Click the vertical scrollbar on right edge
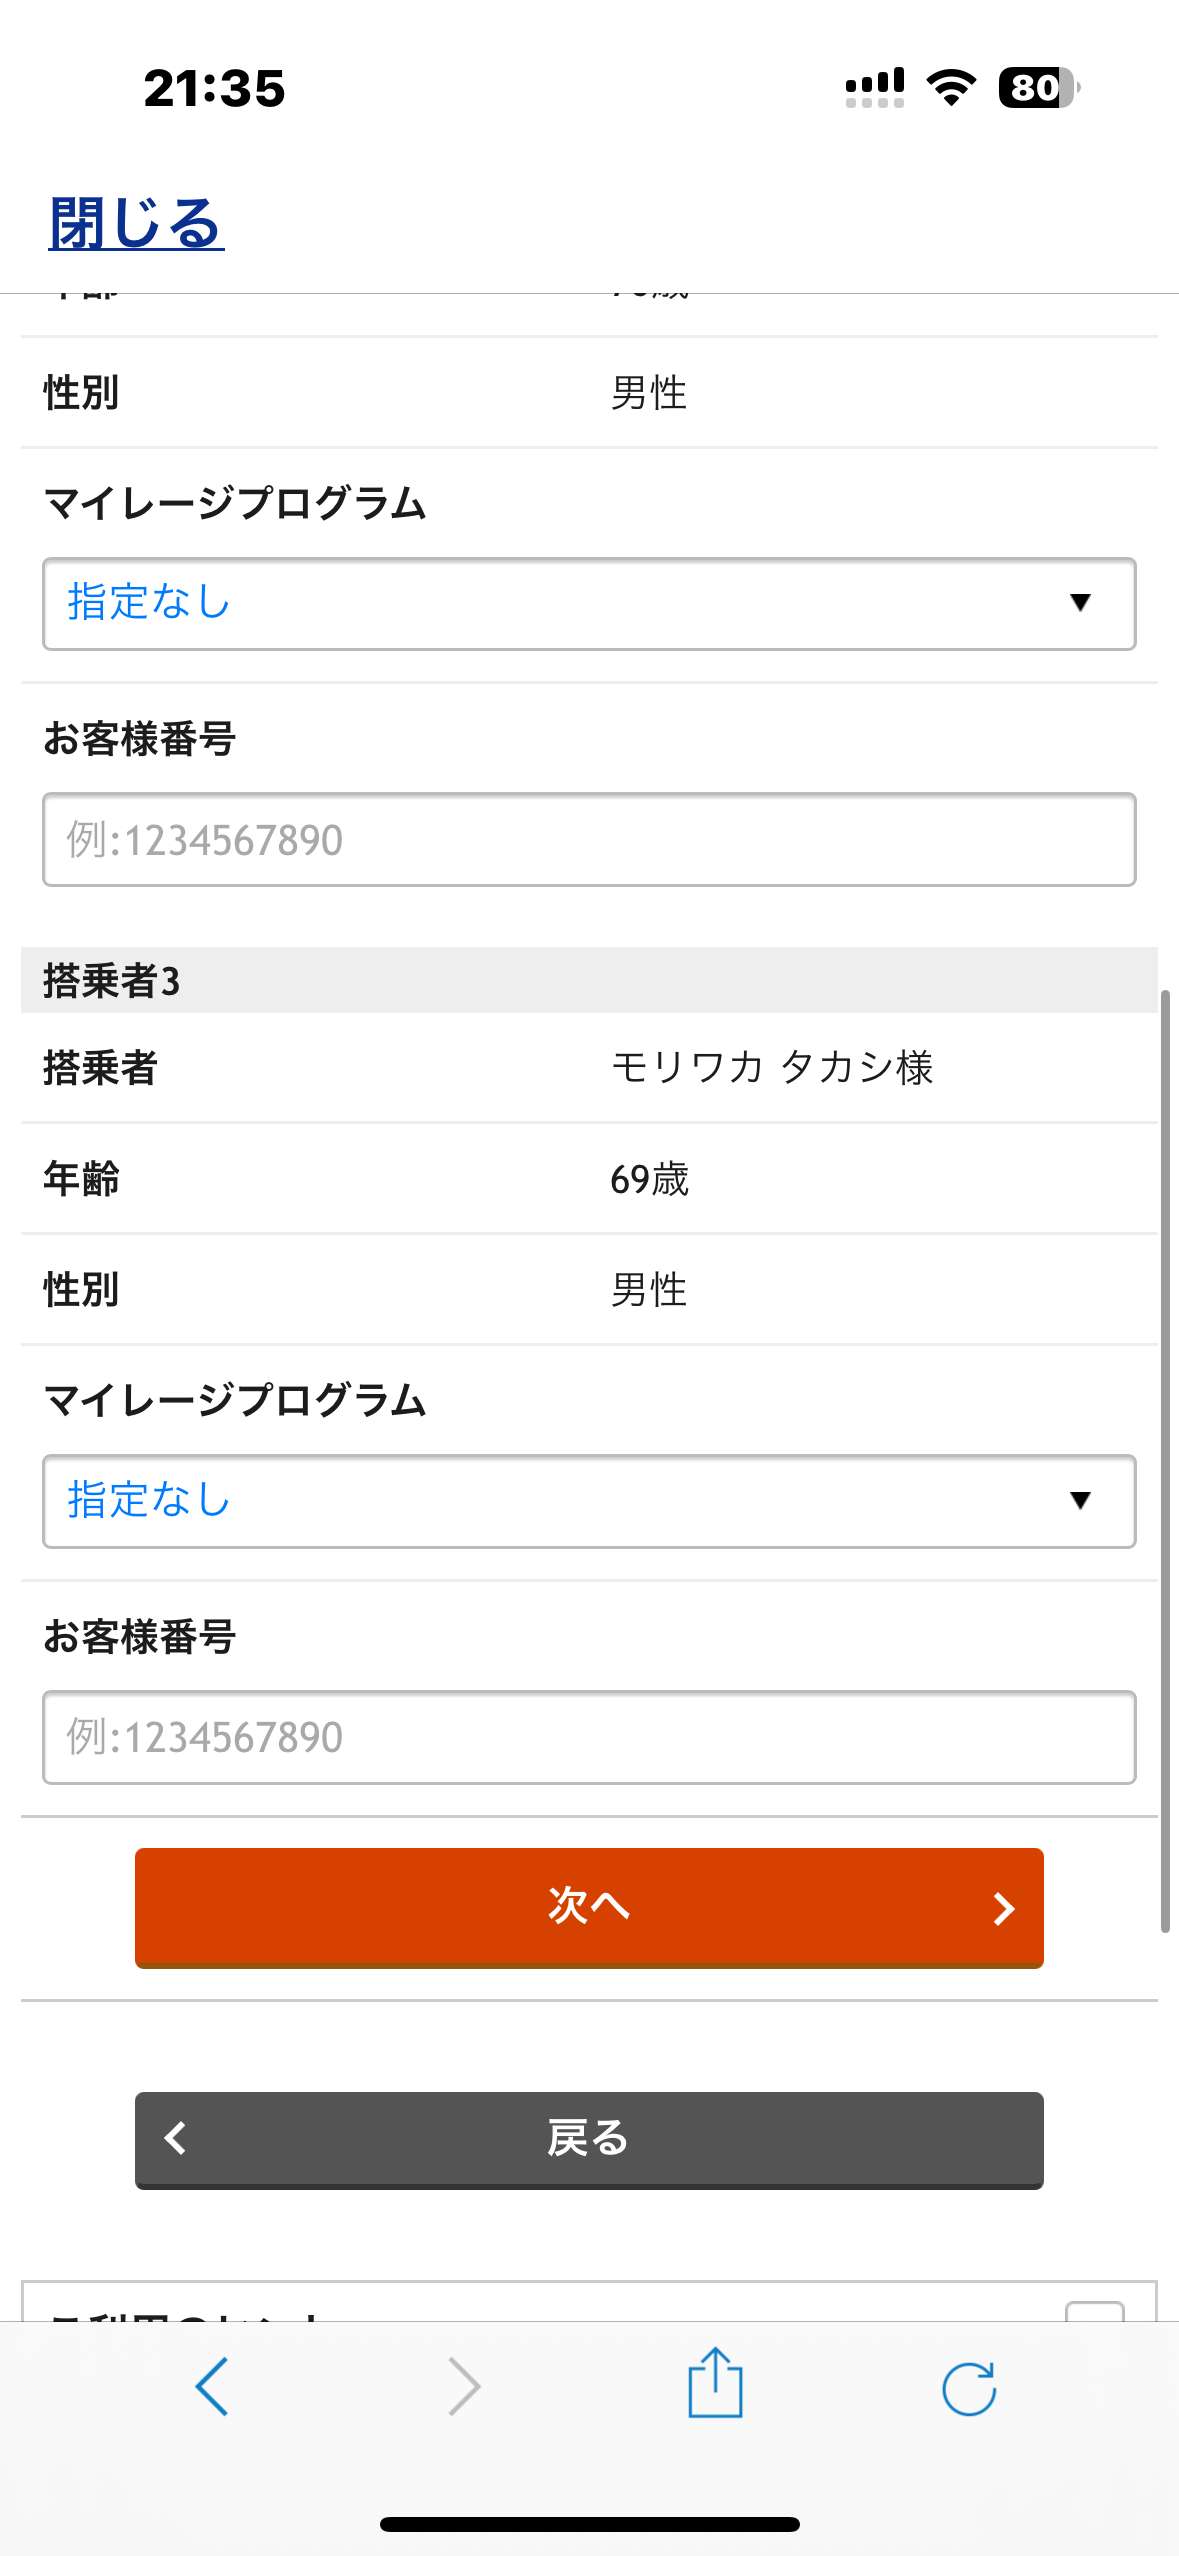Screen dimensions: 1179x2556 coord(1165,1460)
